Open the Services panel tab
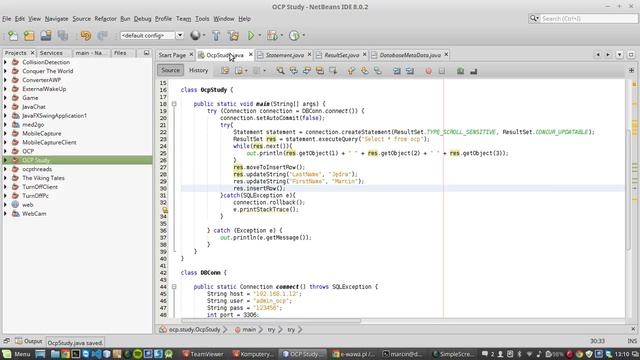The height and width of the screenshot is (360, 640). 51,53
